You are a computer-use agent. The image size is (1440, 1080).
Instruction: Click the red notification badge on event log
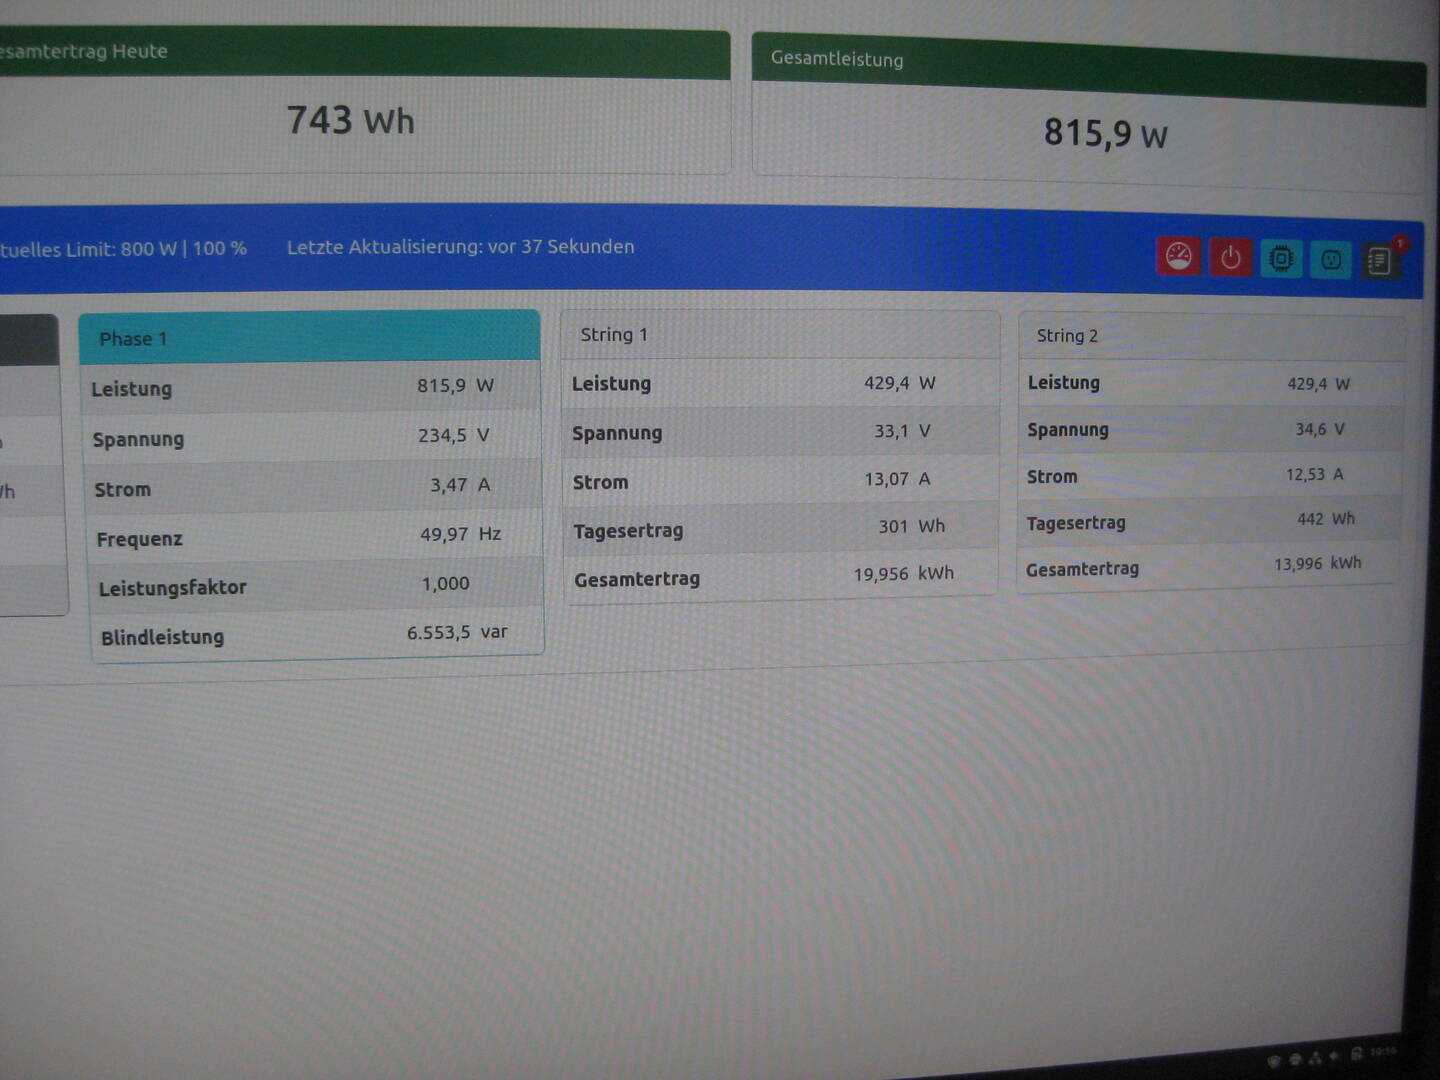(x=1400, y=243)
